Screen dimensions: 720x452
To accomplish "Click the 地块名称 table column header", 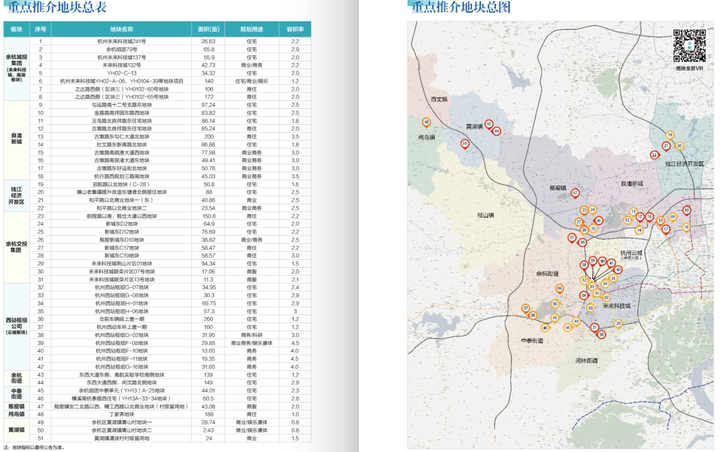I will pyautogui.click(x=121, y=29).
